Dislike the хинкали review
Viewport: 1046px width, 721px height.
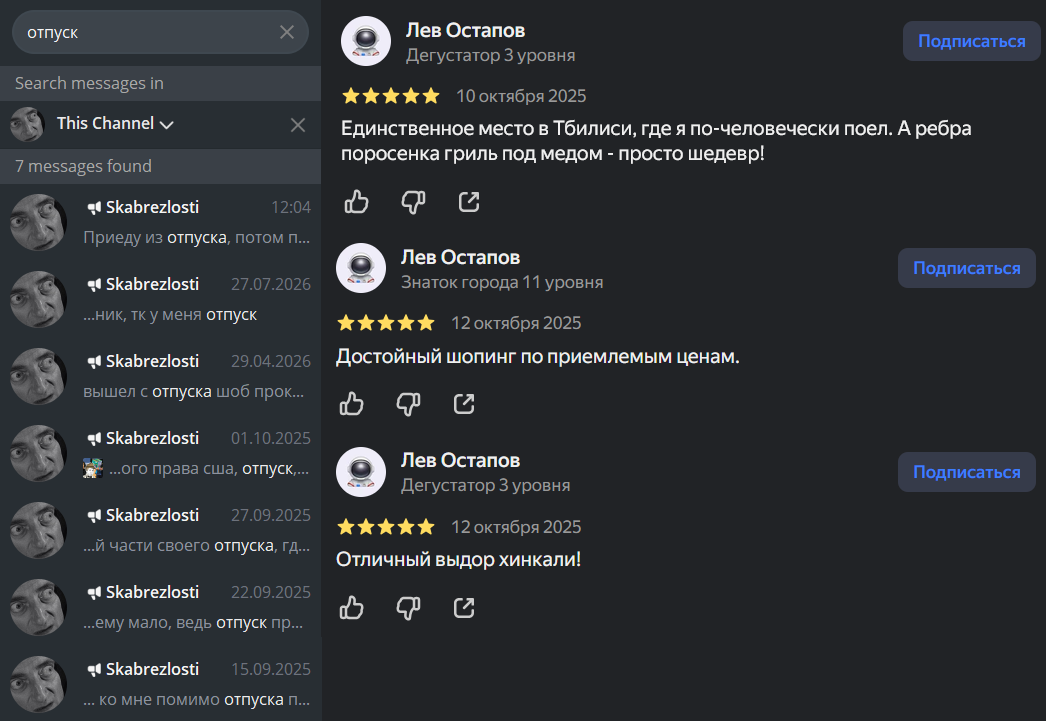[408, 608]
